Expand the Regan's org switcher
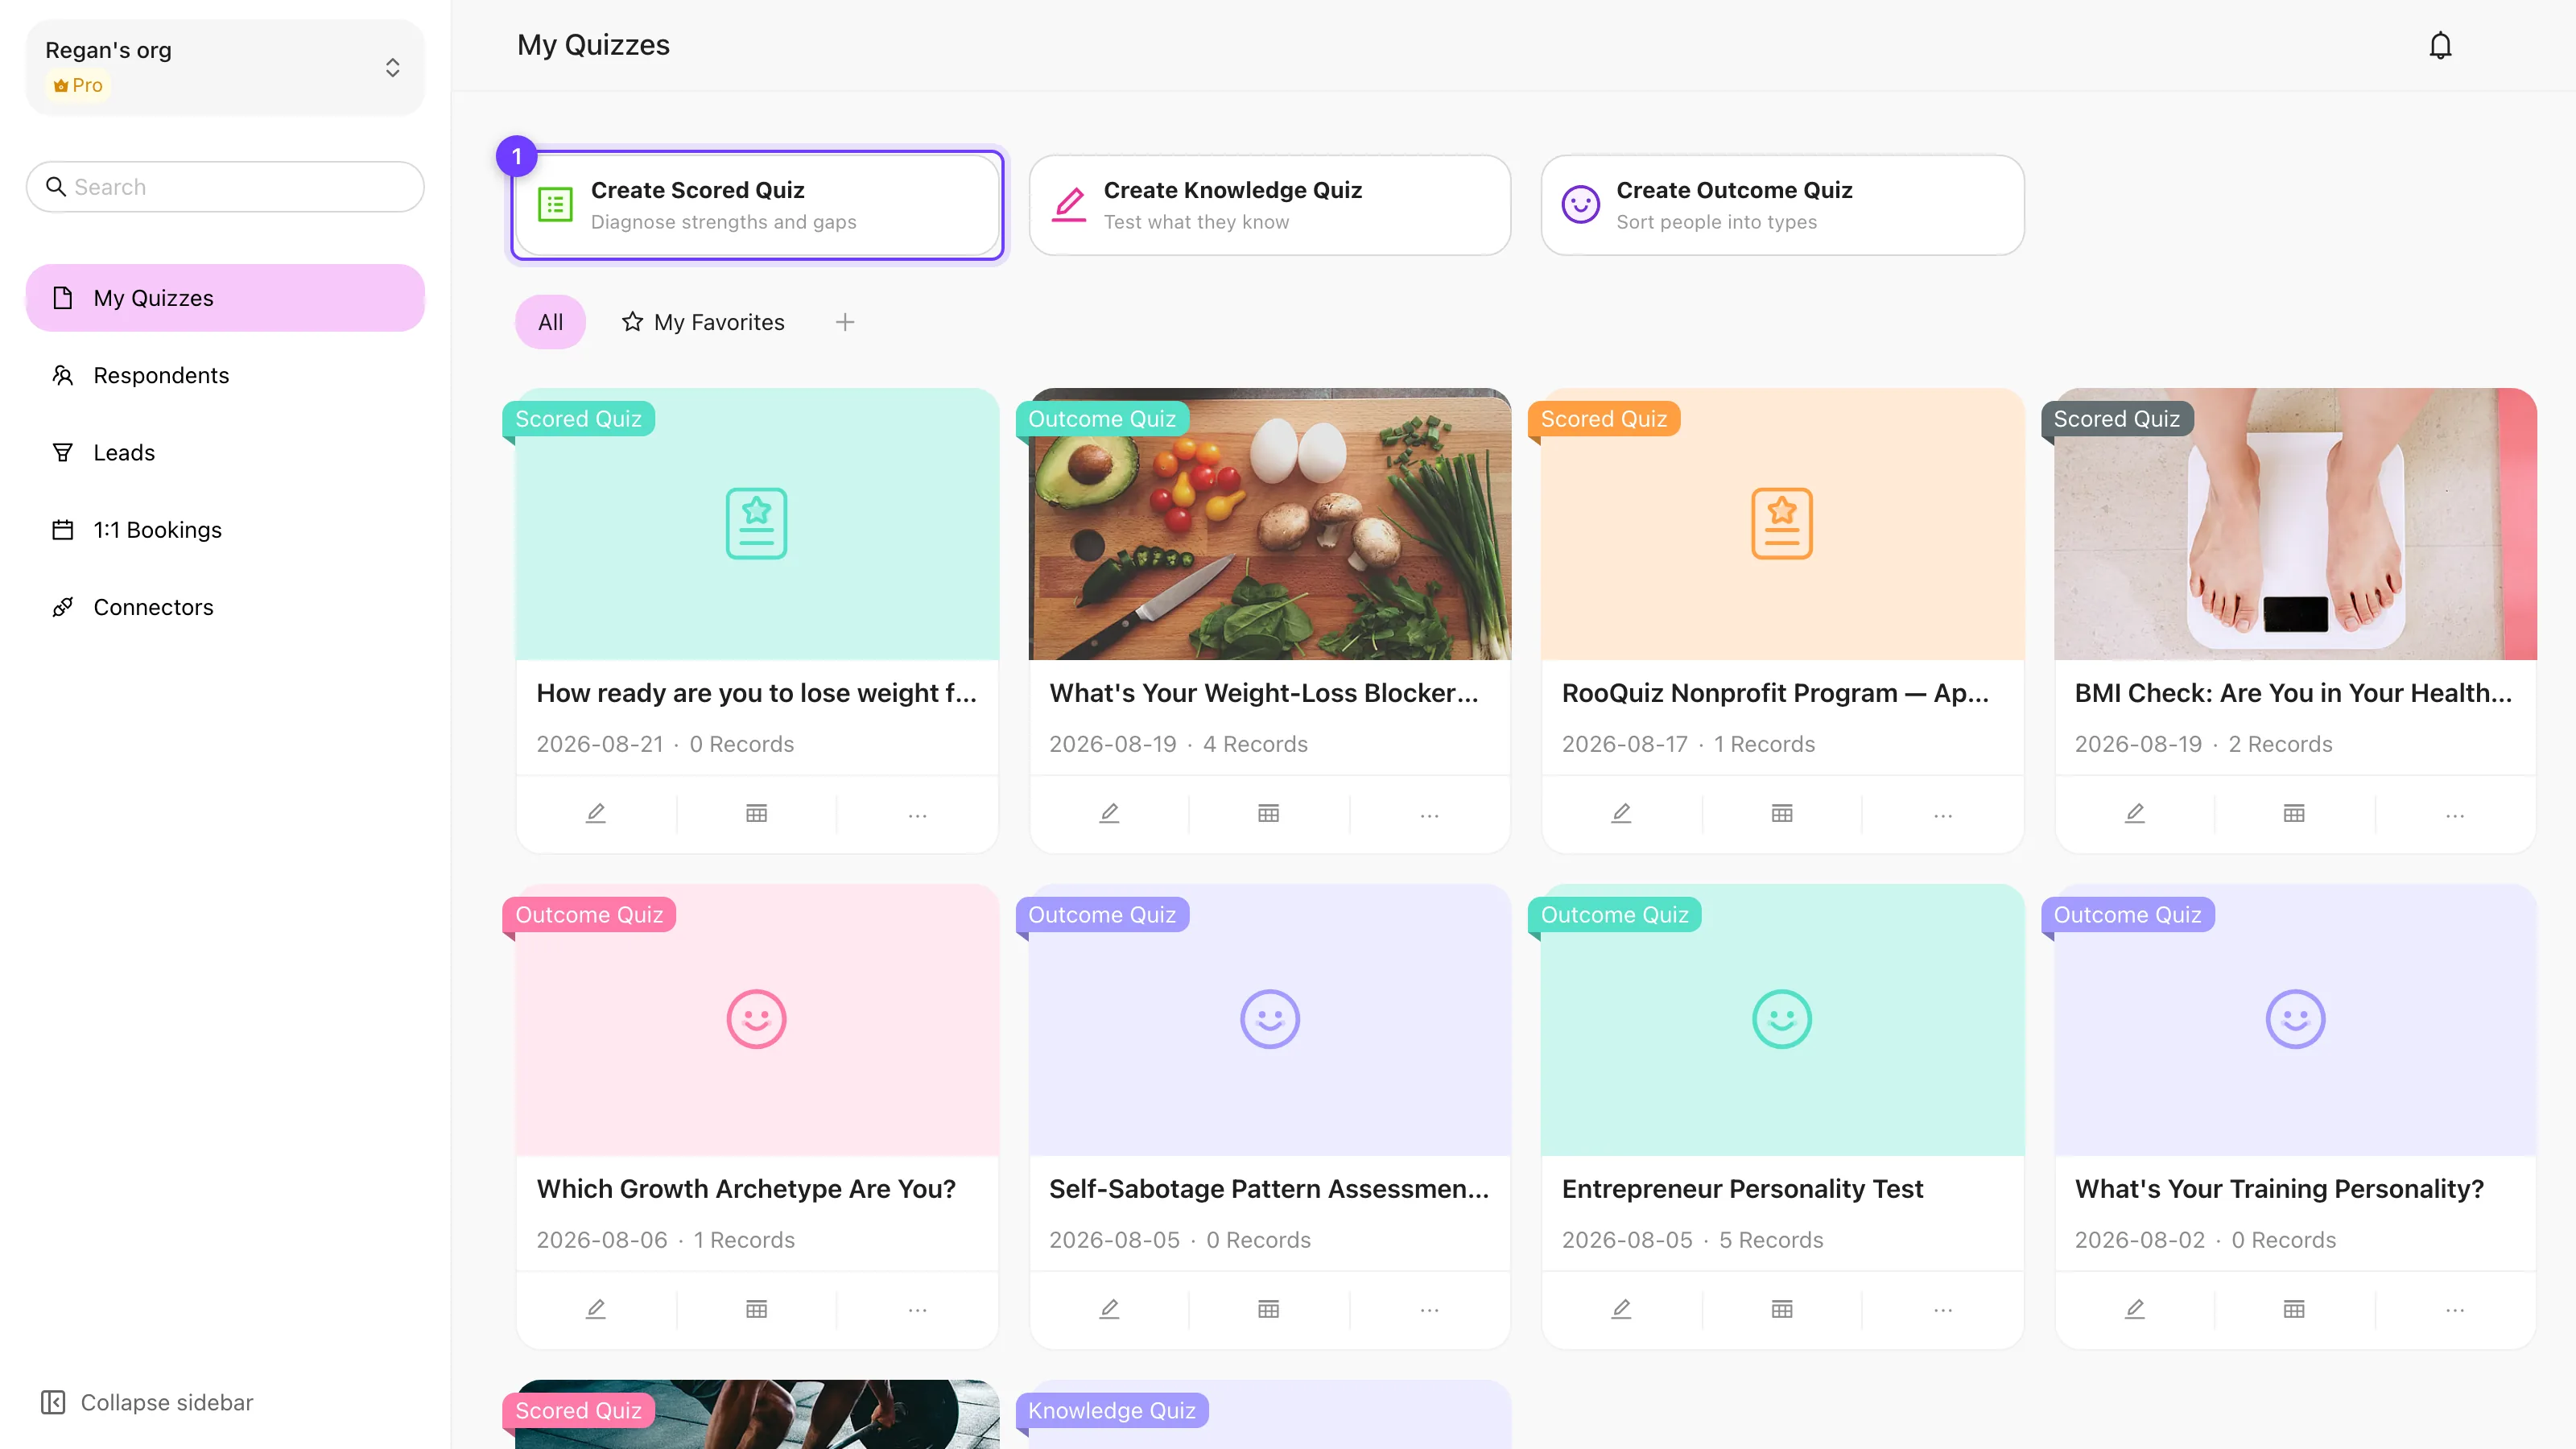Image resolution: width=2576 pixels, height=1449 pixels. [225, 67]
